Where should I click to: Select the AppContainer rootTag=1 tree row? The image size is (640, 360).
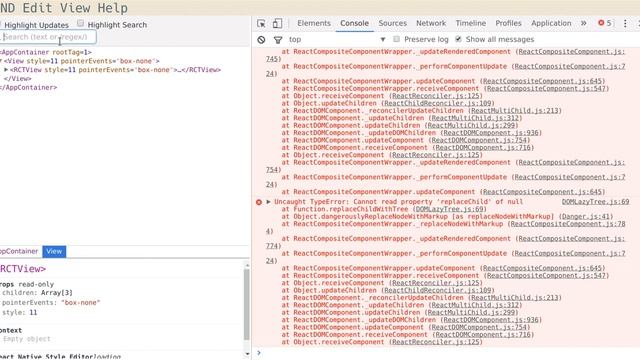[x=46, y=52]
